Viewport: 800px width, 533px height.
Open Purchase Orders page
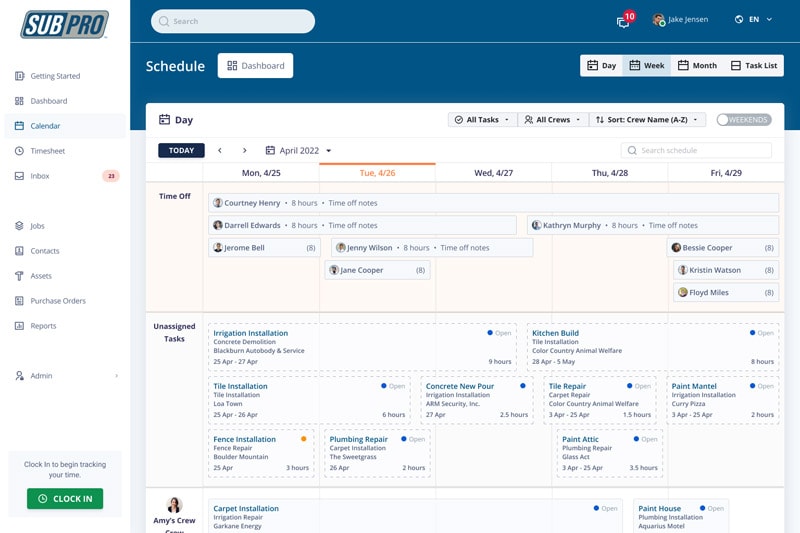coord(57,301)
